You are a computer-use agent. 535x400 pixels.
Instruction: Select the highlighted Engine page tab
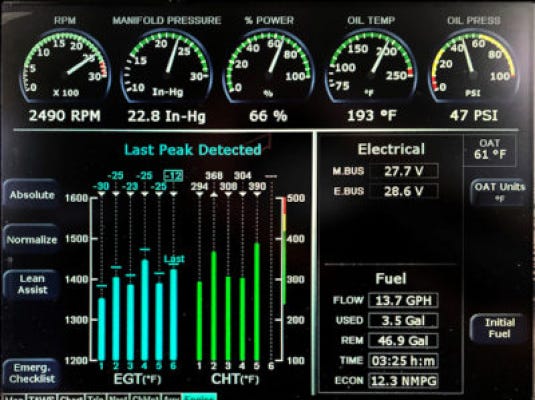tap(200, 397)
